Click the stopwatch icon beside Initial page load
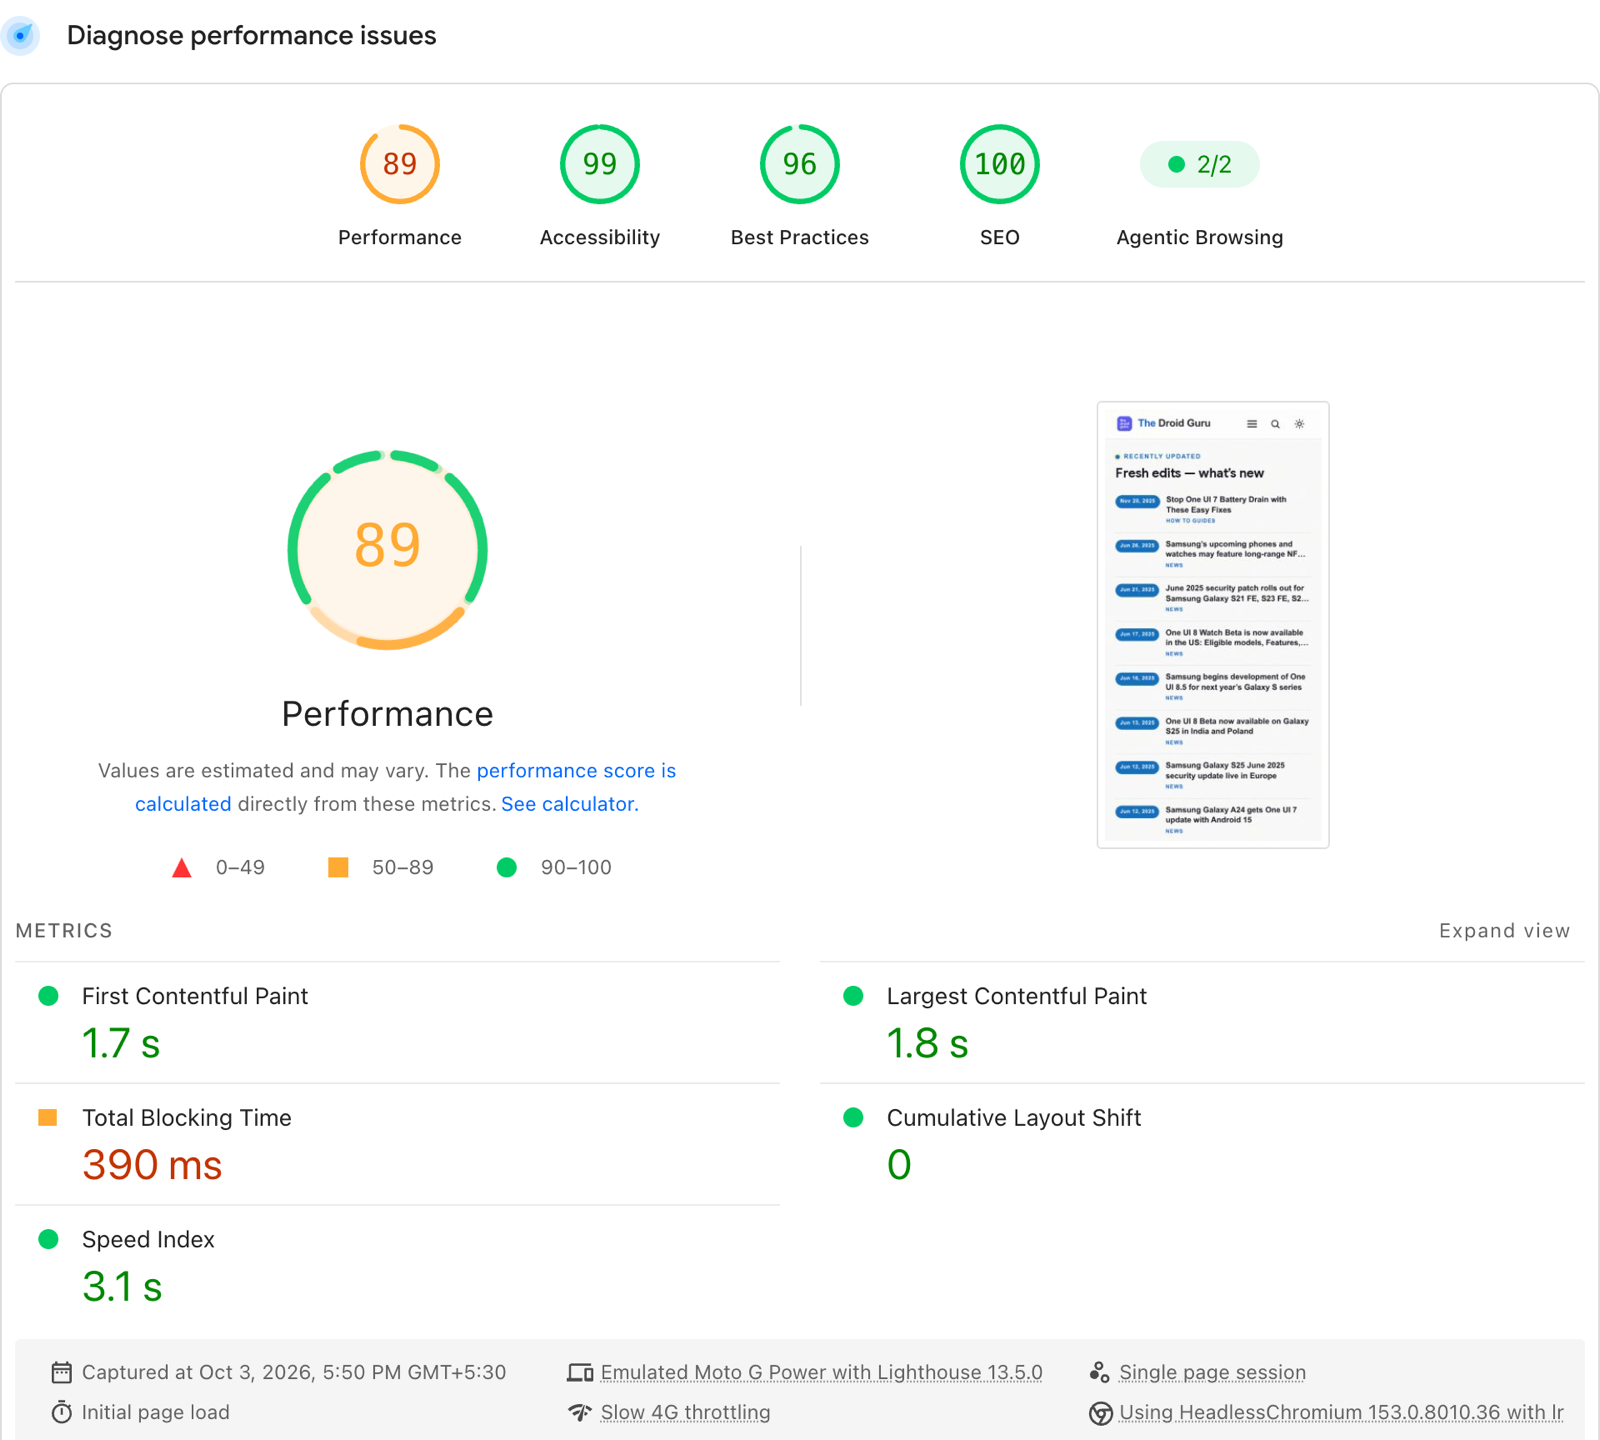The width and height of the screenshot is (1600, 1440). tap(62, 1412)
